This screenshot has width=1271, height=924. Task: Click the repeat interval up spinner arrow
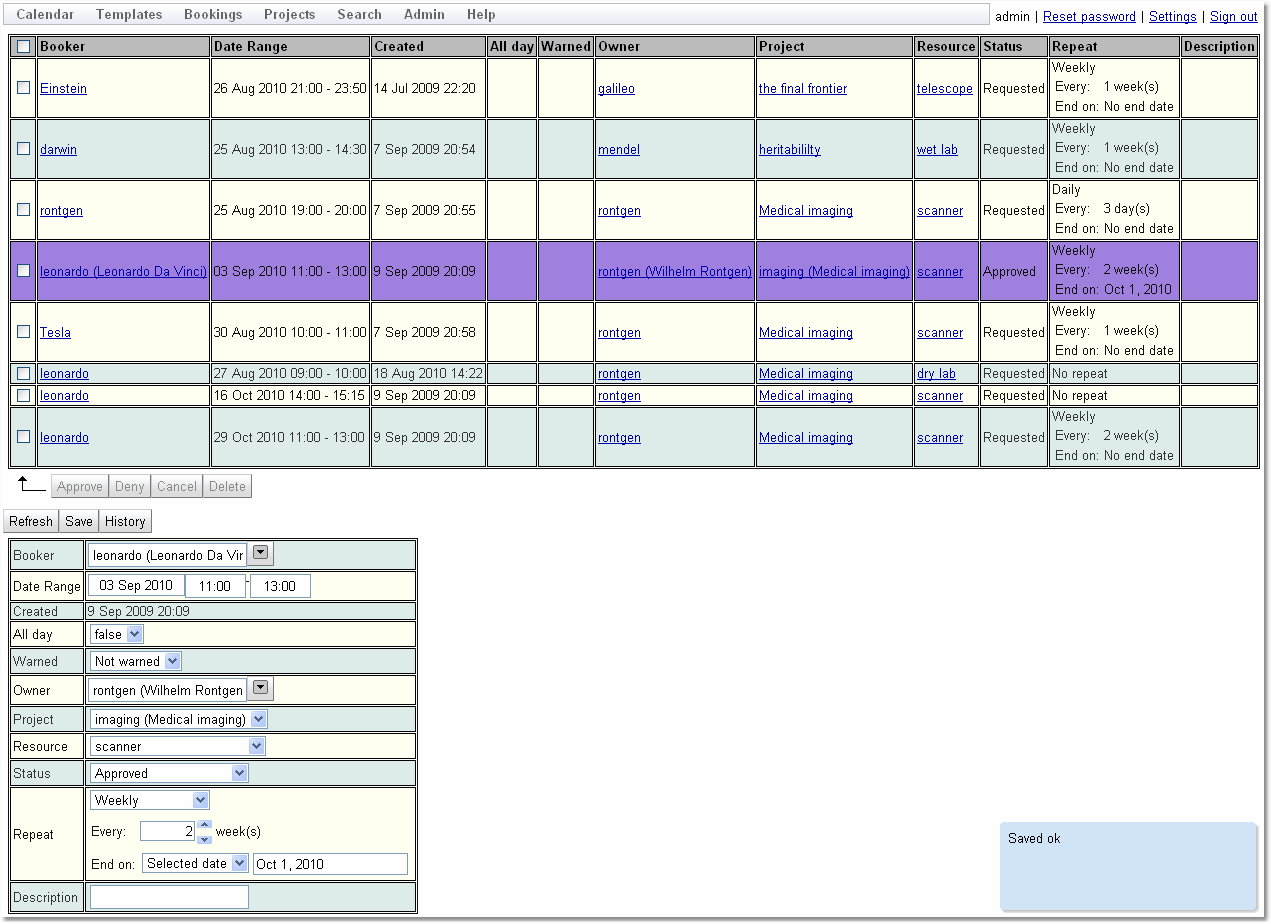coord(205,825)
